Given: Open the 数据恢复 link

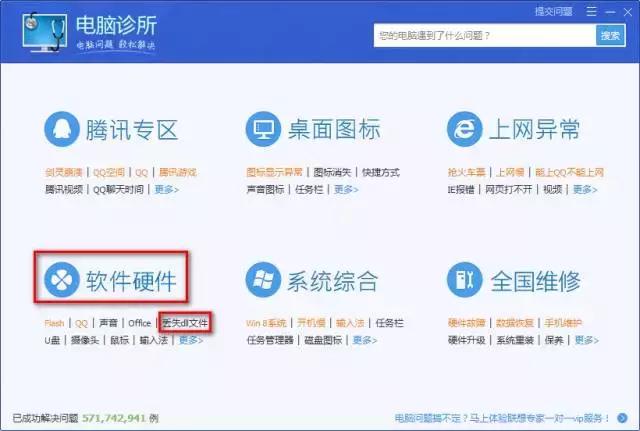Looking at the screenshot, I should pos(515,323).
